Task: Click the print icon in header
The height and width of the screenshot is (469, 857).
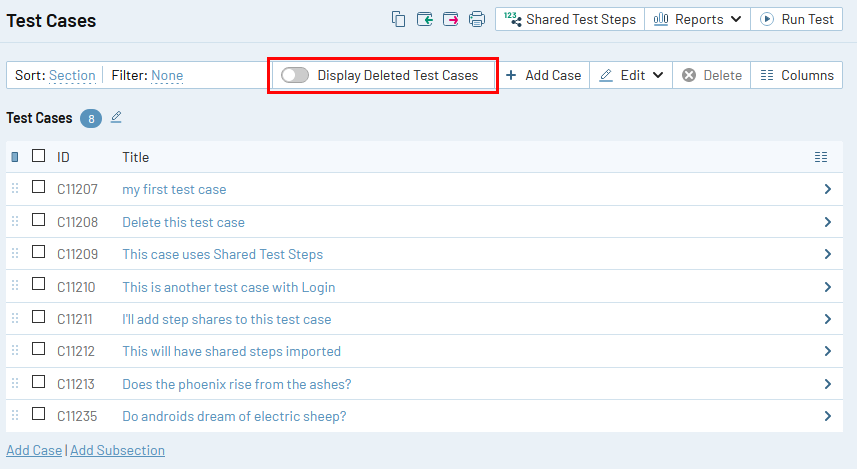Action: point(477,19)
